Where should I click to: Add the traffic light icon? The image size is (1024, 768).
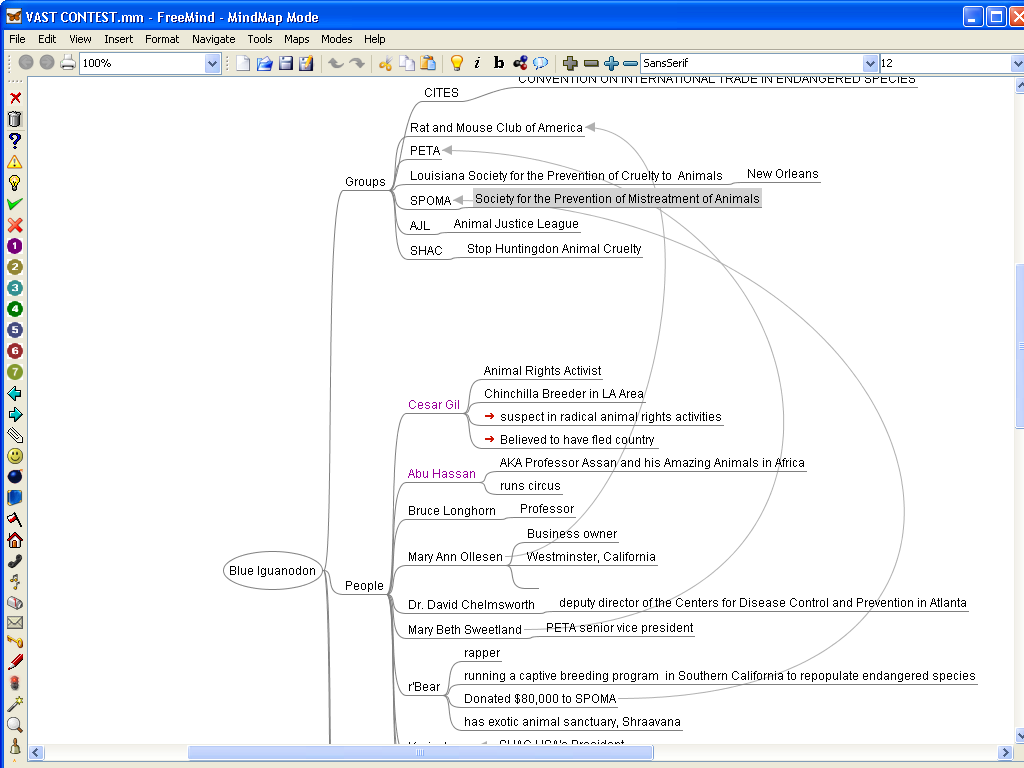pos(15,683)
